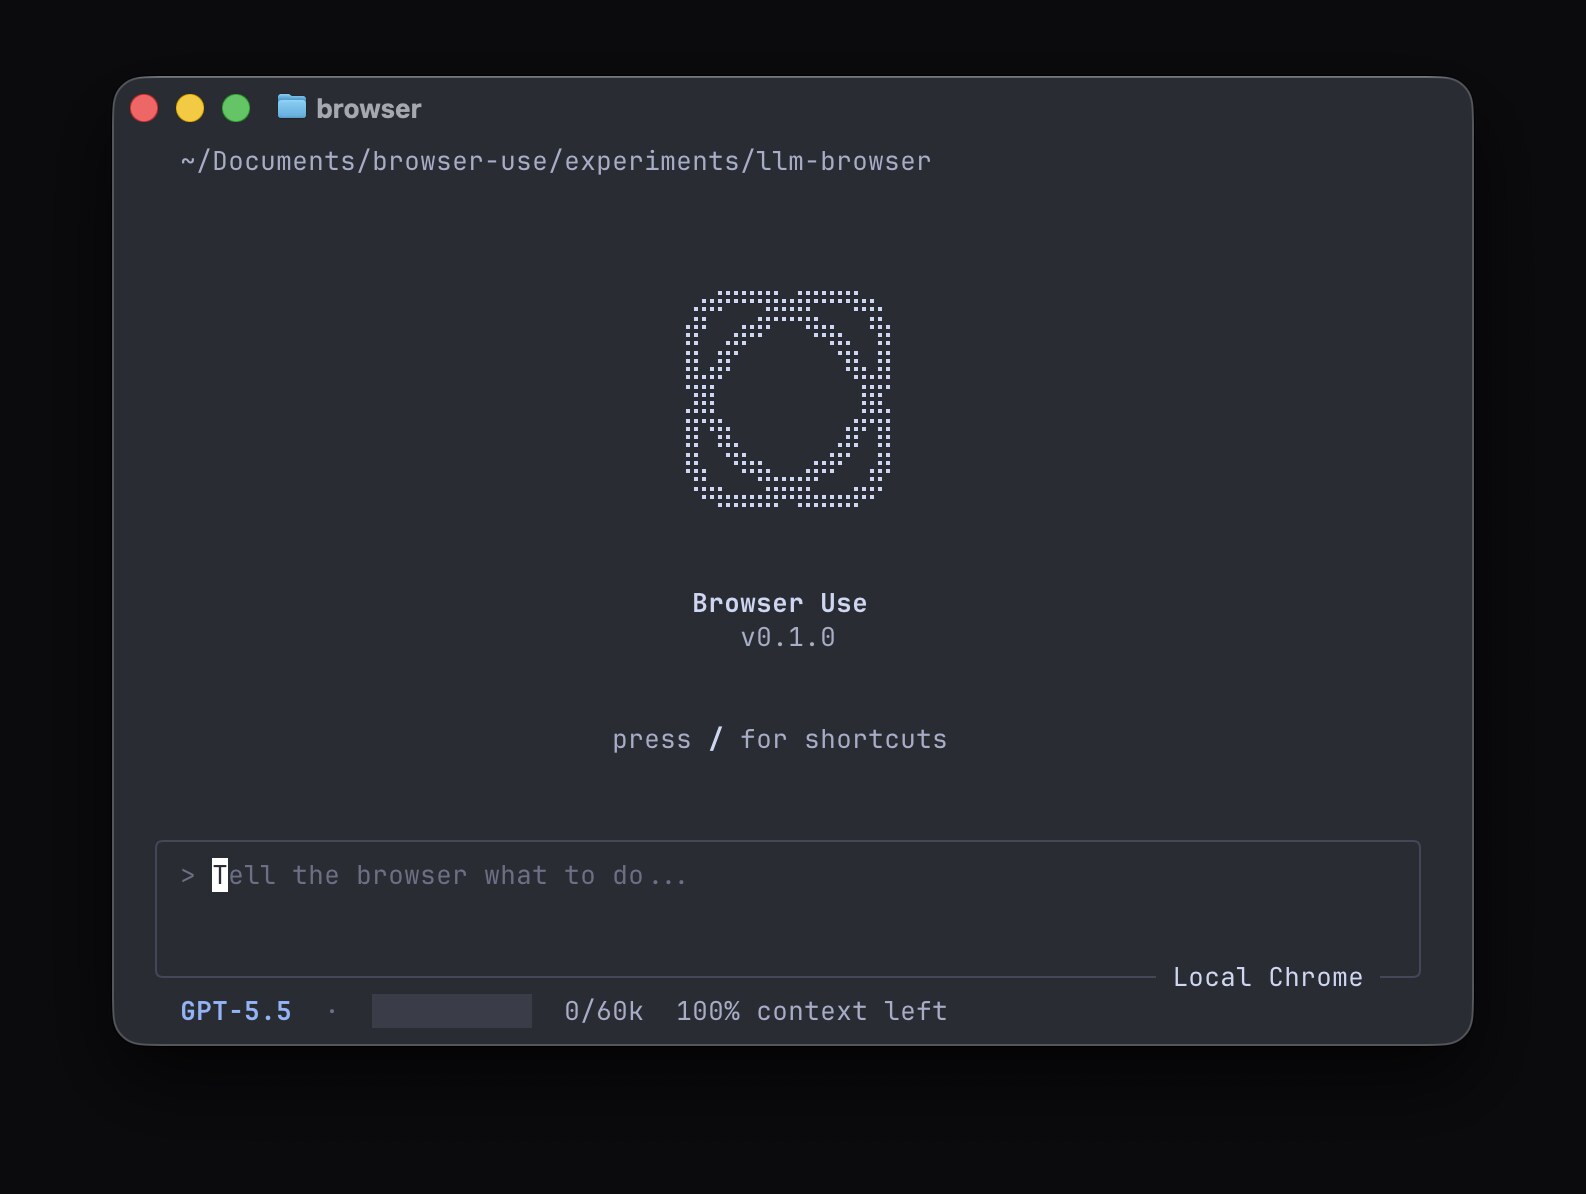Click the 'browser' window title
The height and width of the screenshot is (1194, 1586).
tap(368, 108)
